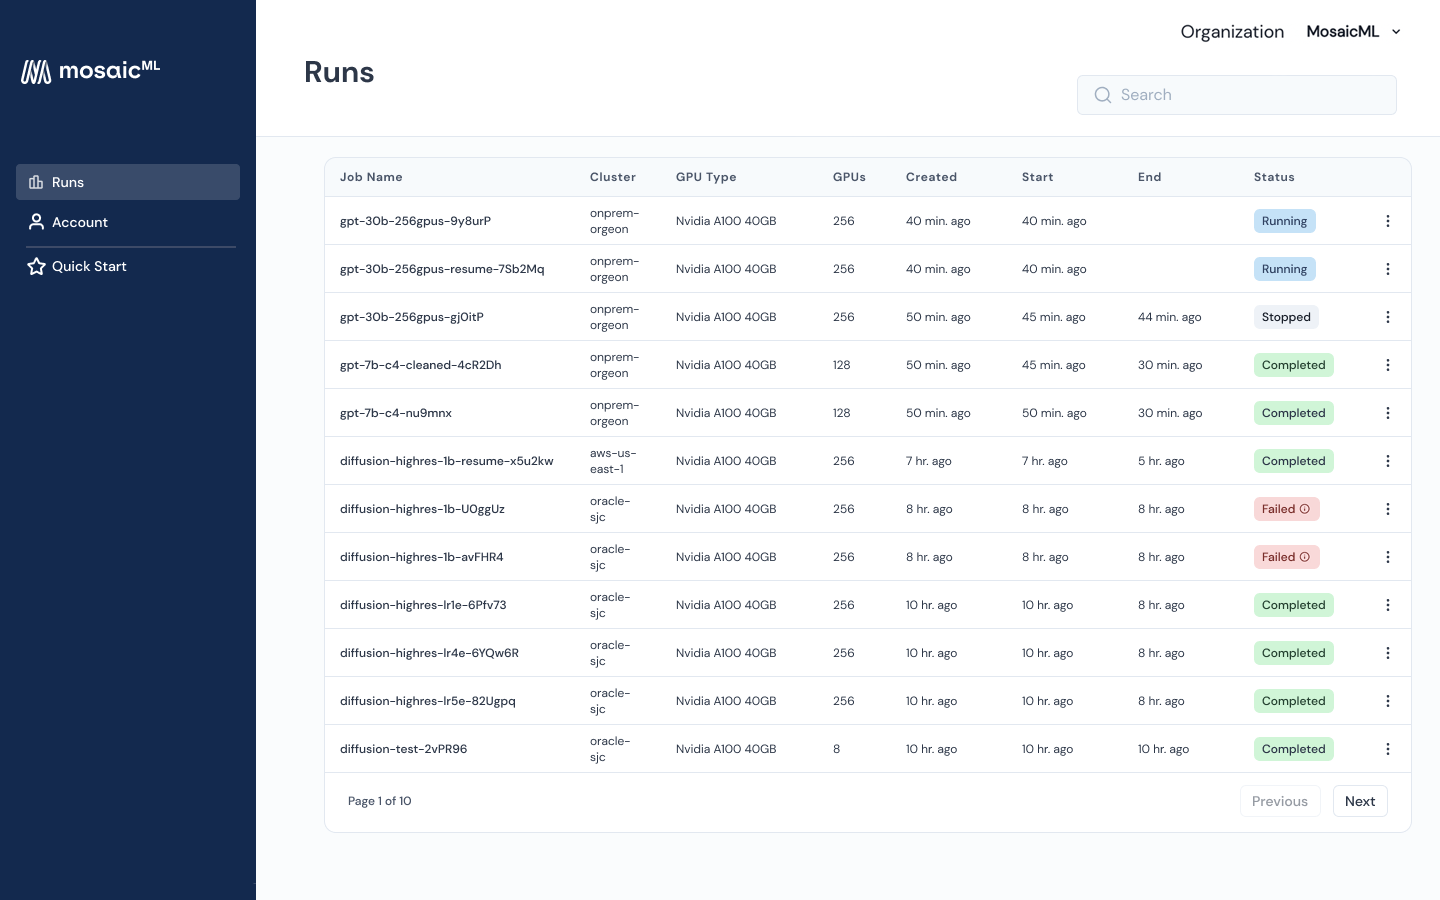
Task: Click the Job Name column header
Action: (x=371, y=177)
